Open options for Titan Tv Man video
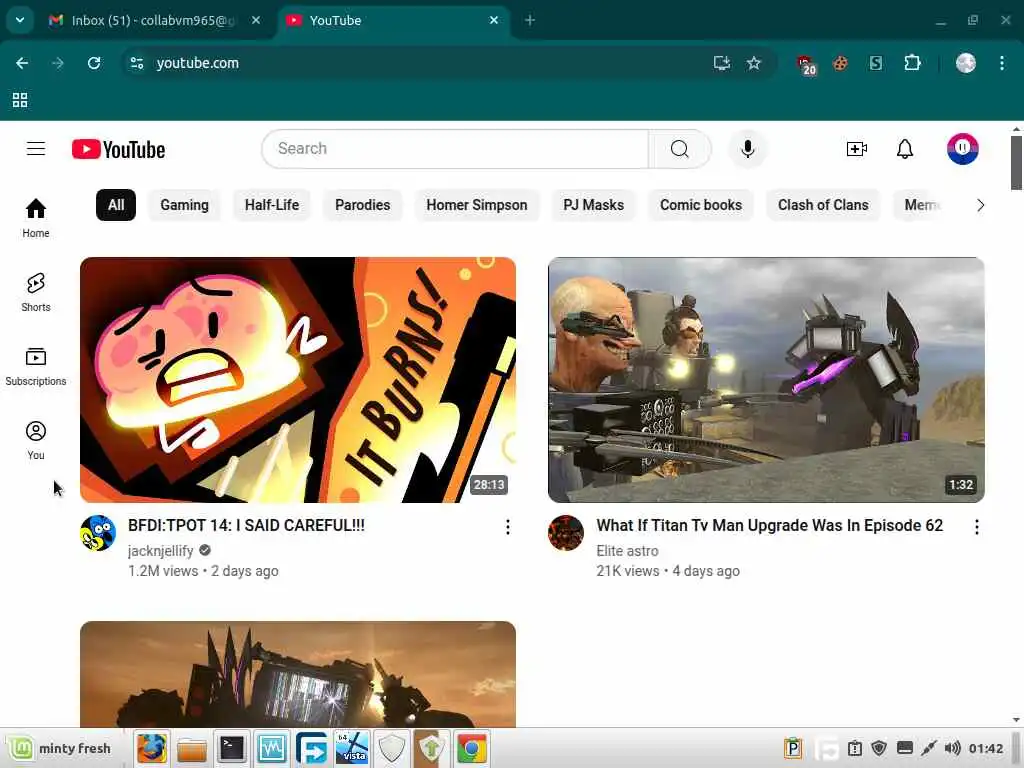The width and height of the screenshot is (1024, 768). click(x=976, y=527)
